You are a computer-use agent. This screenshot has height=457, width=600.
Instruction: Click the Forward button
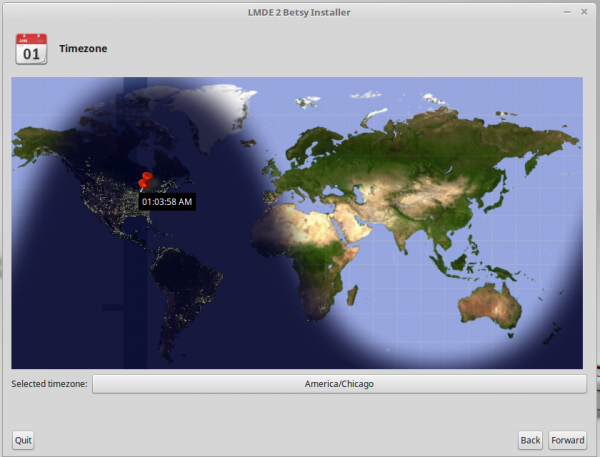[567, 440]
